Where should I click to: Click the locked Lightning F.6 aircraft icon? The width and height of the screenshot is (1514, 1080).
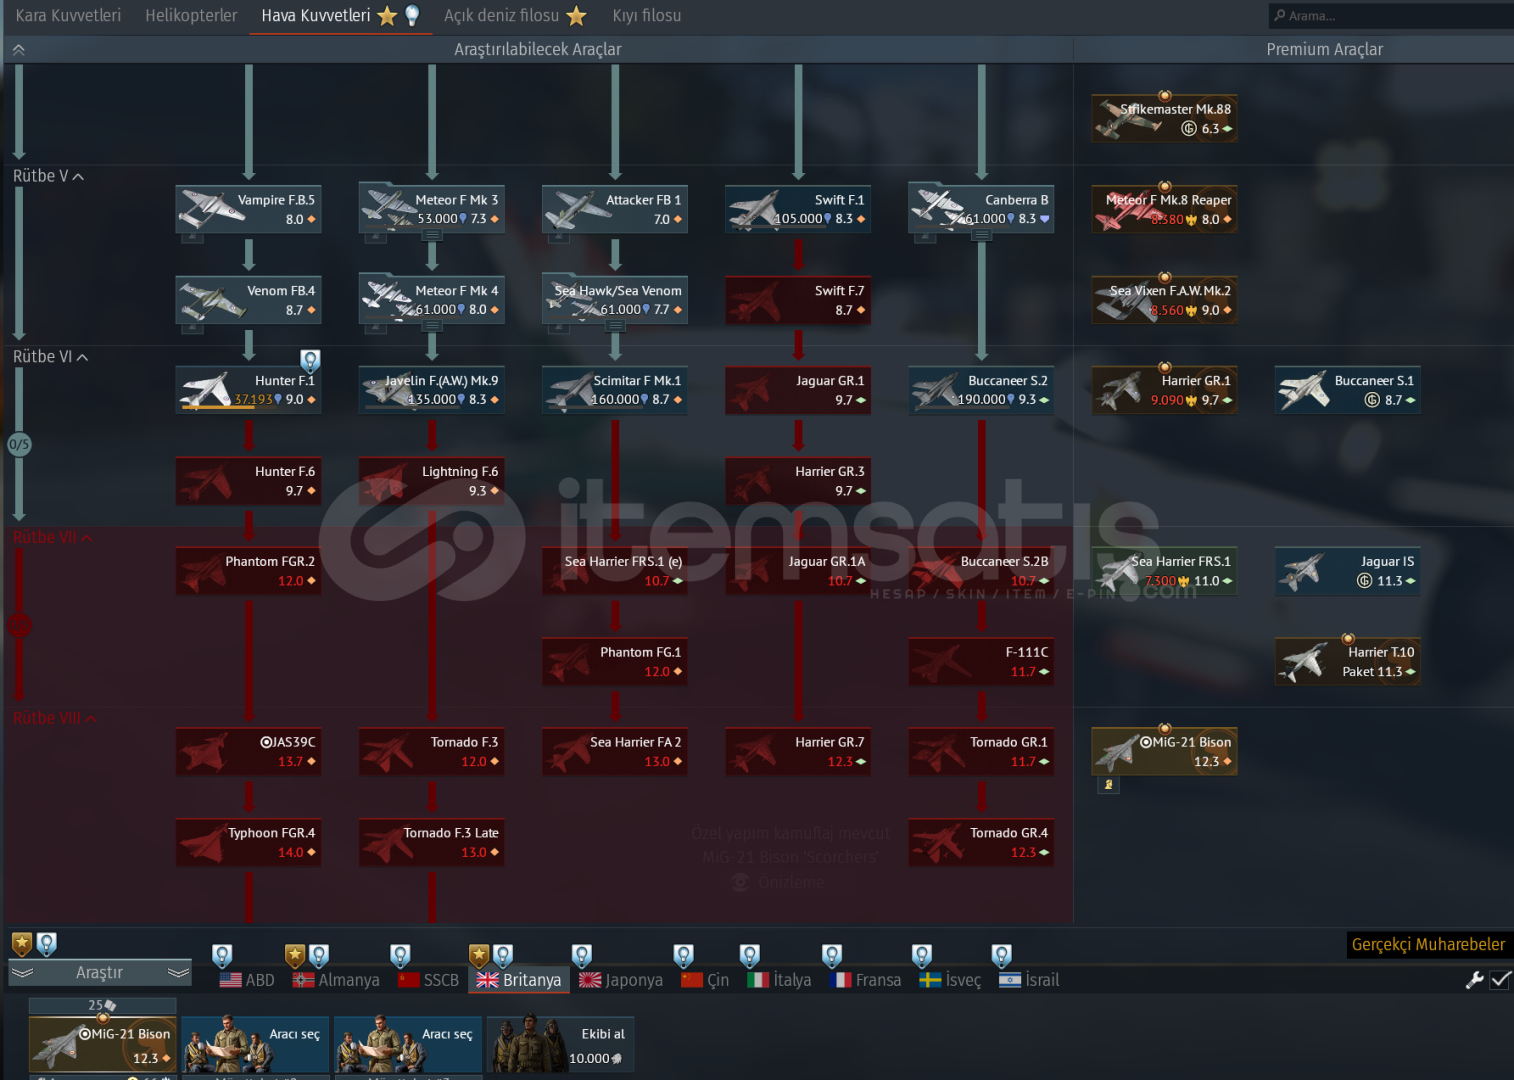pyautogui.click(x=387, y=482)
